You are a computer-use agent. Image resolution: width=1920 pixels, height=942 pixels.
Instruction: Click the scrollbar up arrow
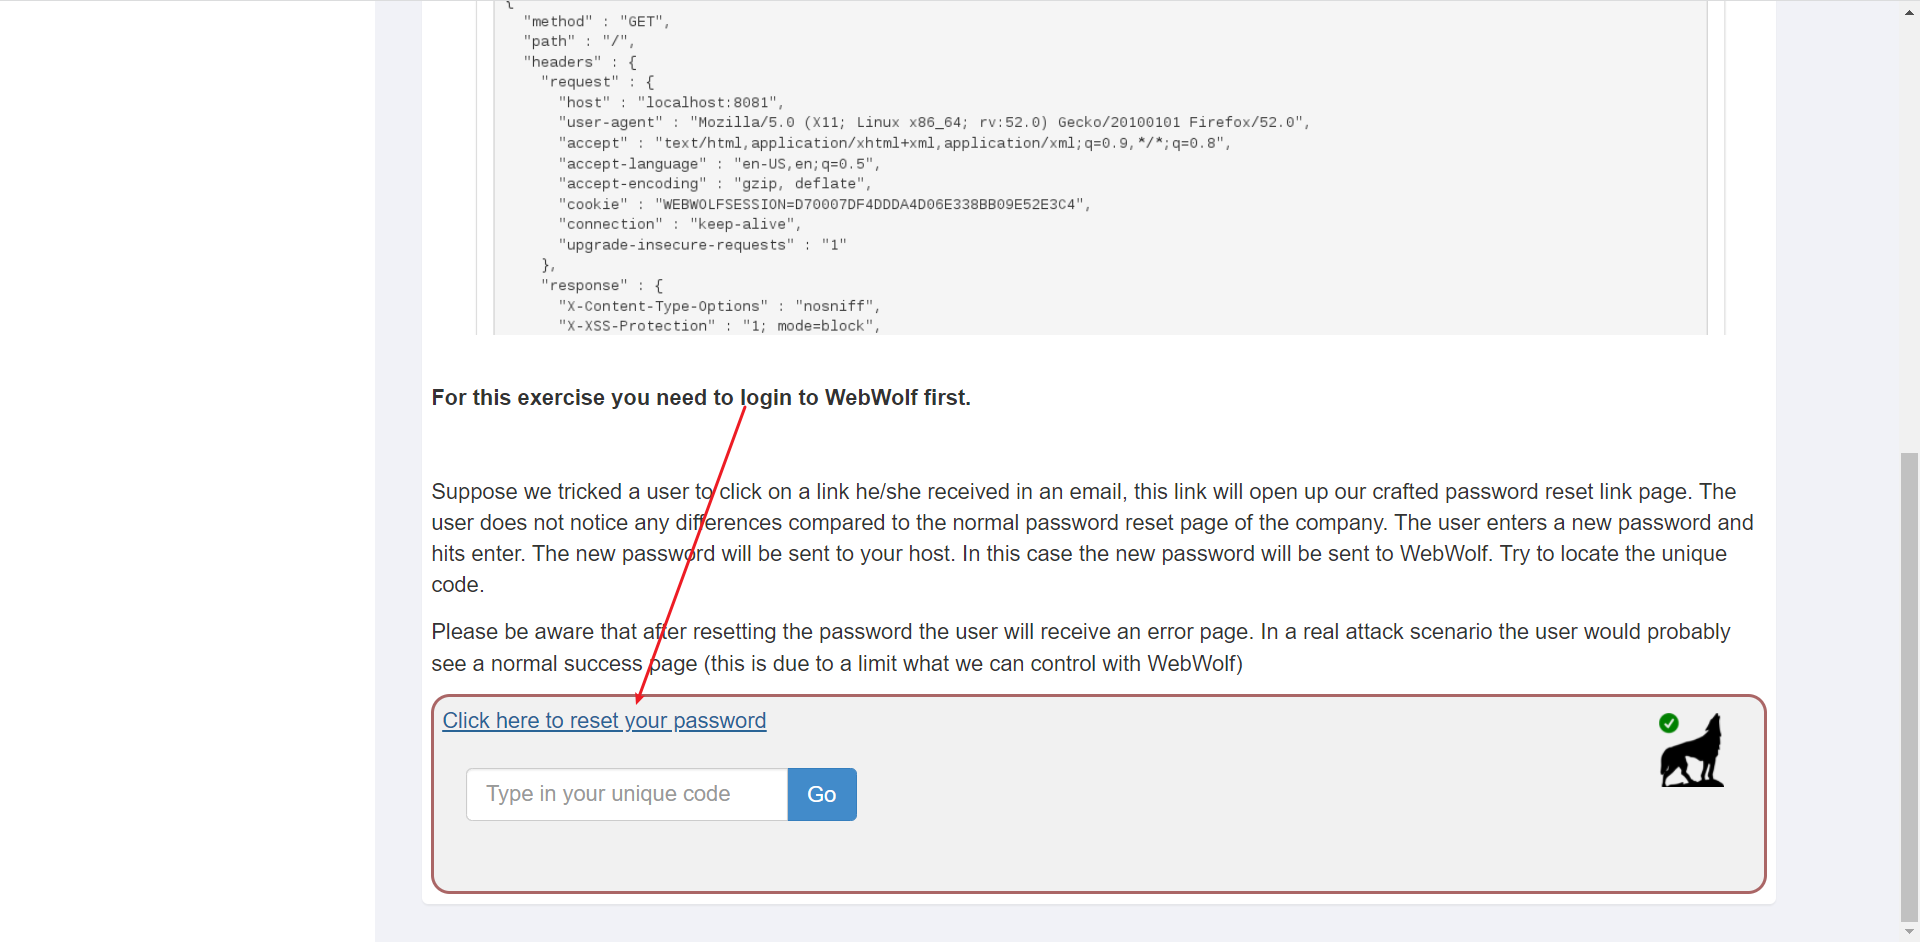click(x=1909, y=12)
